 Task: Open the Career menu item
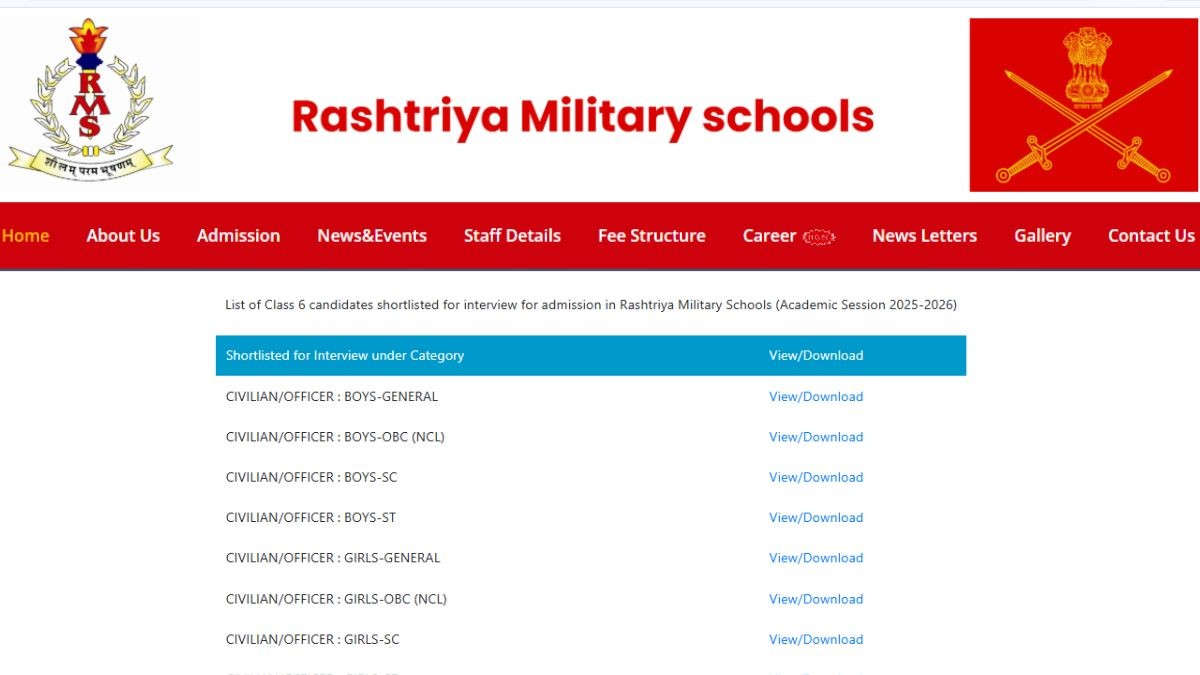[769, 236]
